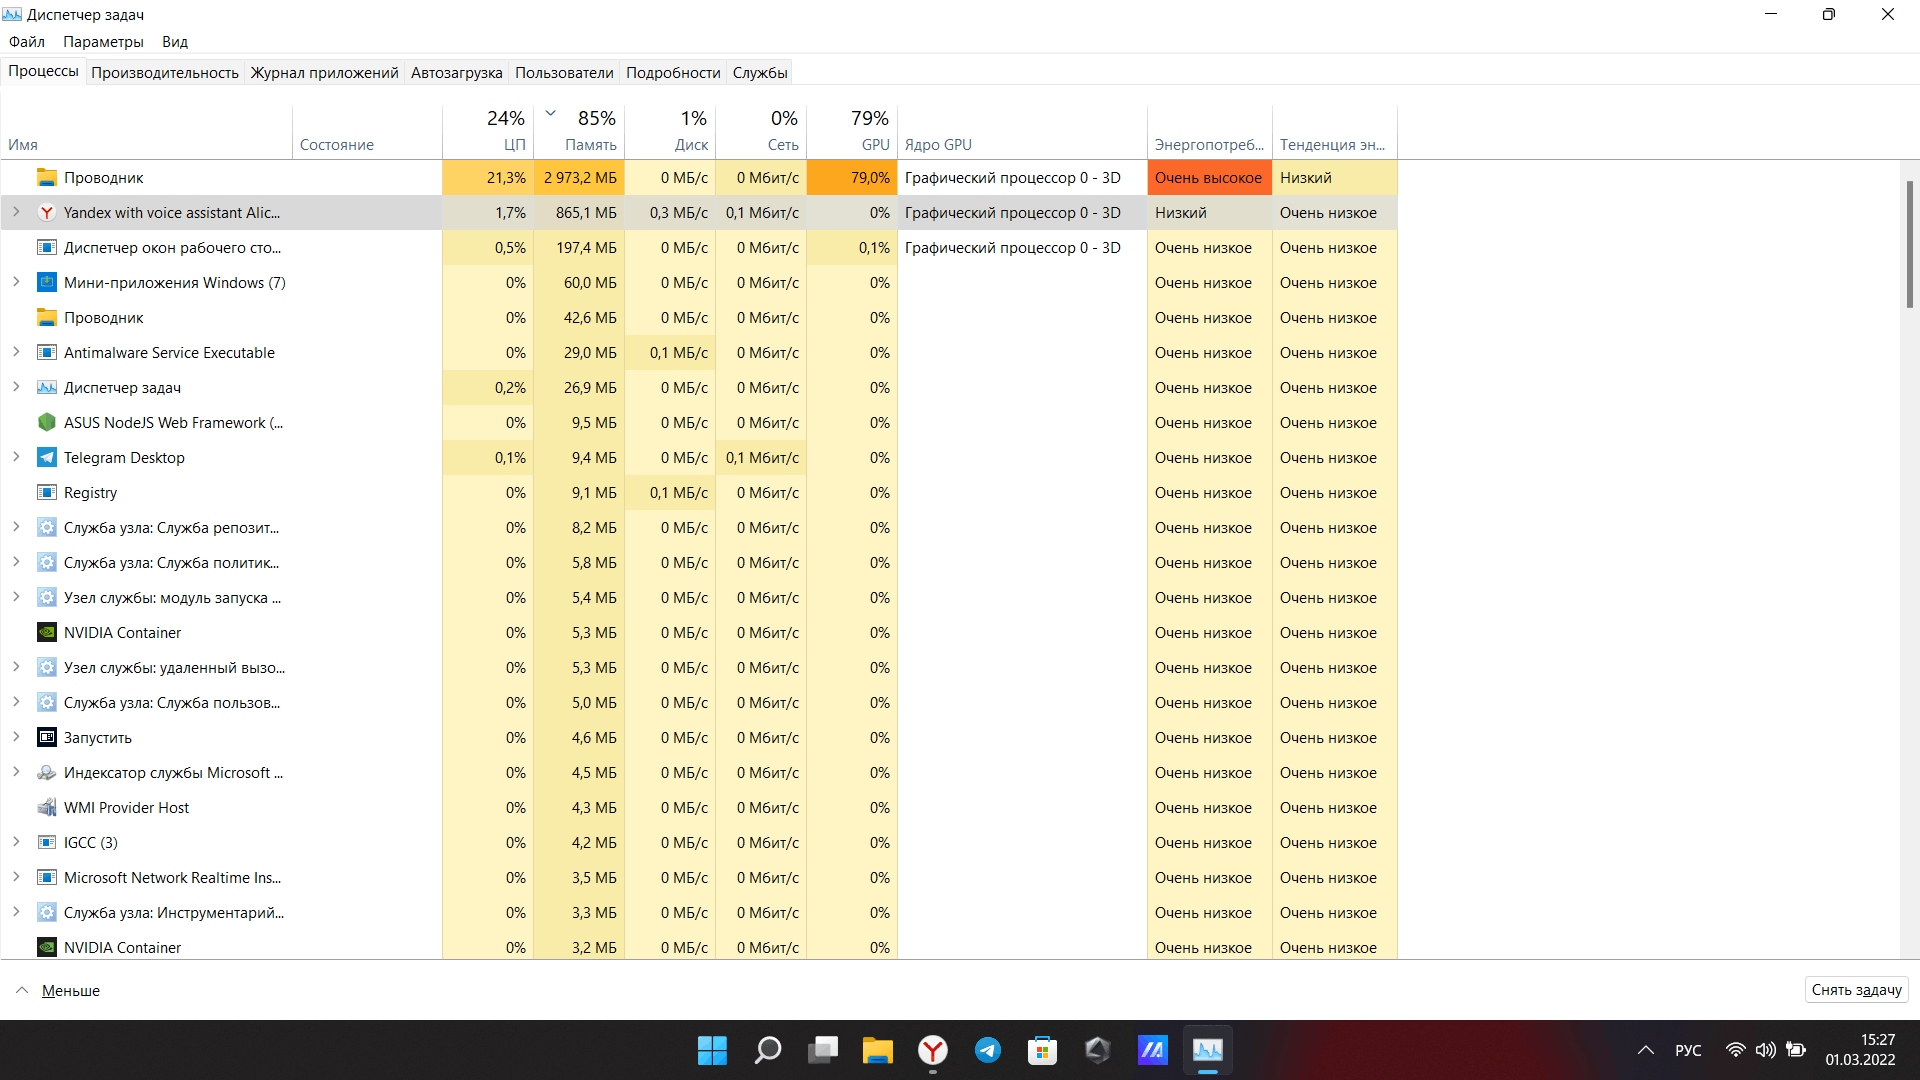Click the Мини-приложения Windows icon
Screen dimensions: 1920x1080
pos(47,282)
